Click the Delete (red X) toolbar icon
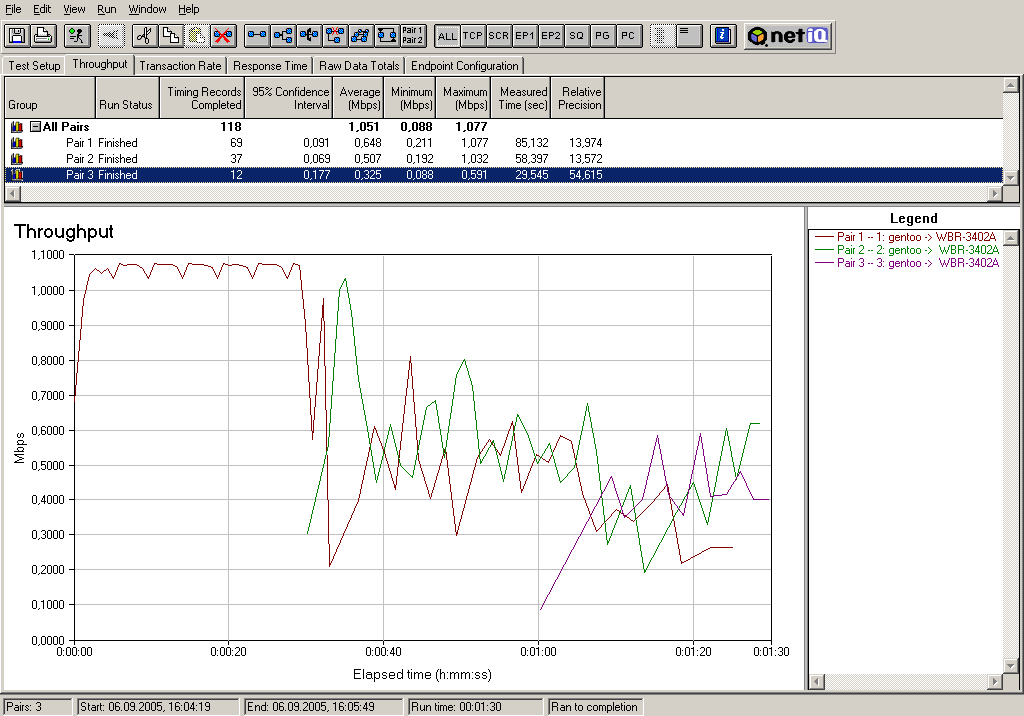Viewport: 1024px width, 716px height. 223,35
